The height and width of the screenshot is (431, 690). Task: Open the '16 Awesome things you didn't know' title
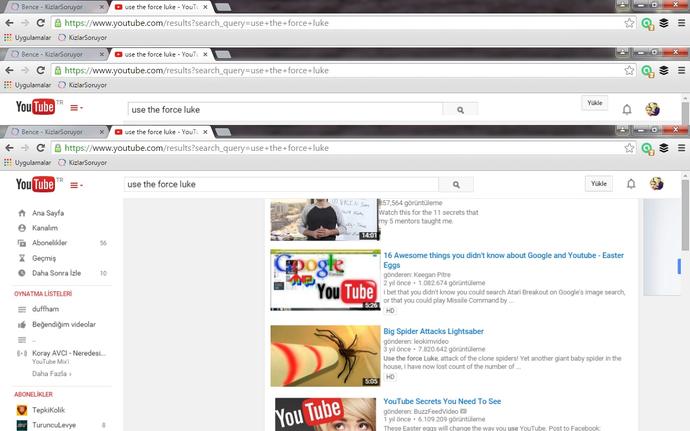coord(503,260)
